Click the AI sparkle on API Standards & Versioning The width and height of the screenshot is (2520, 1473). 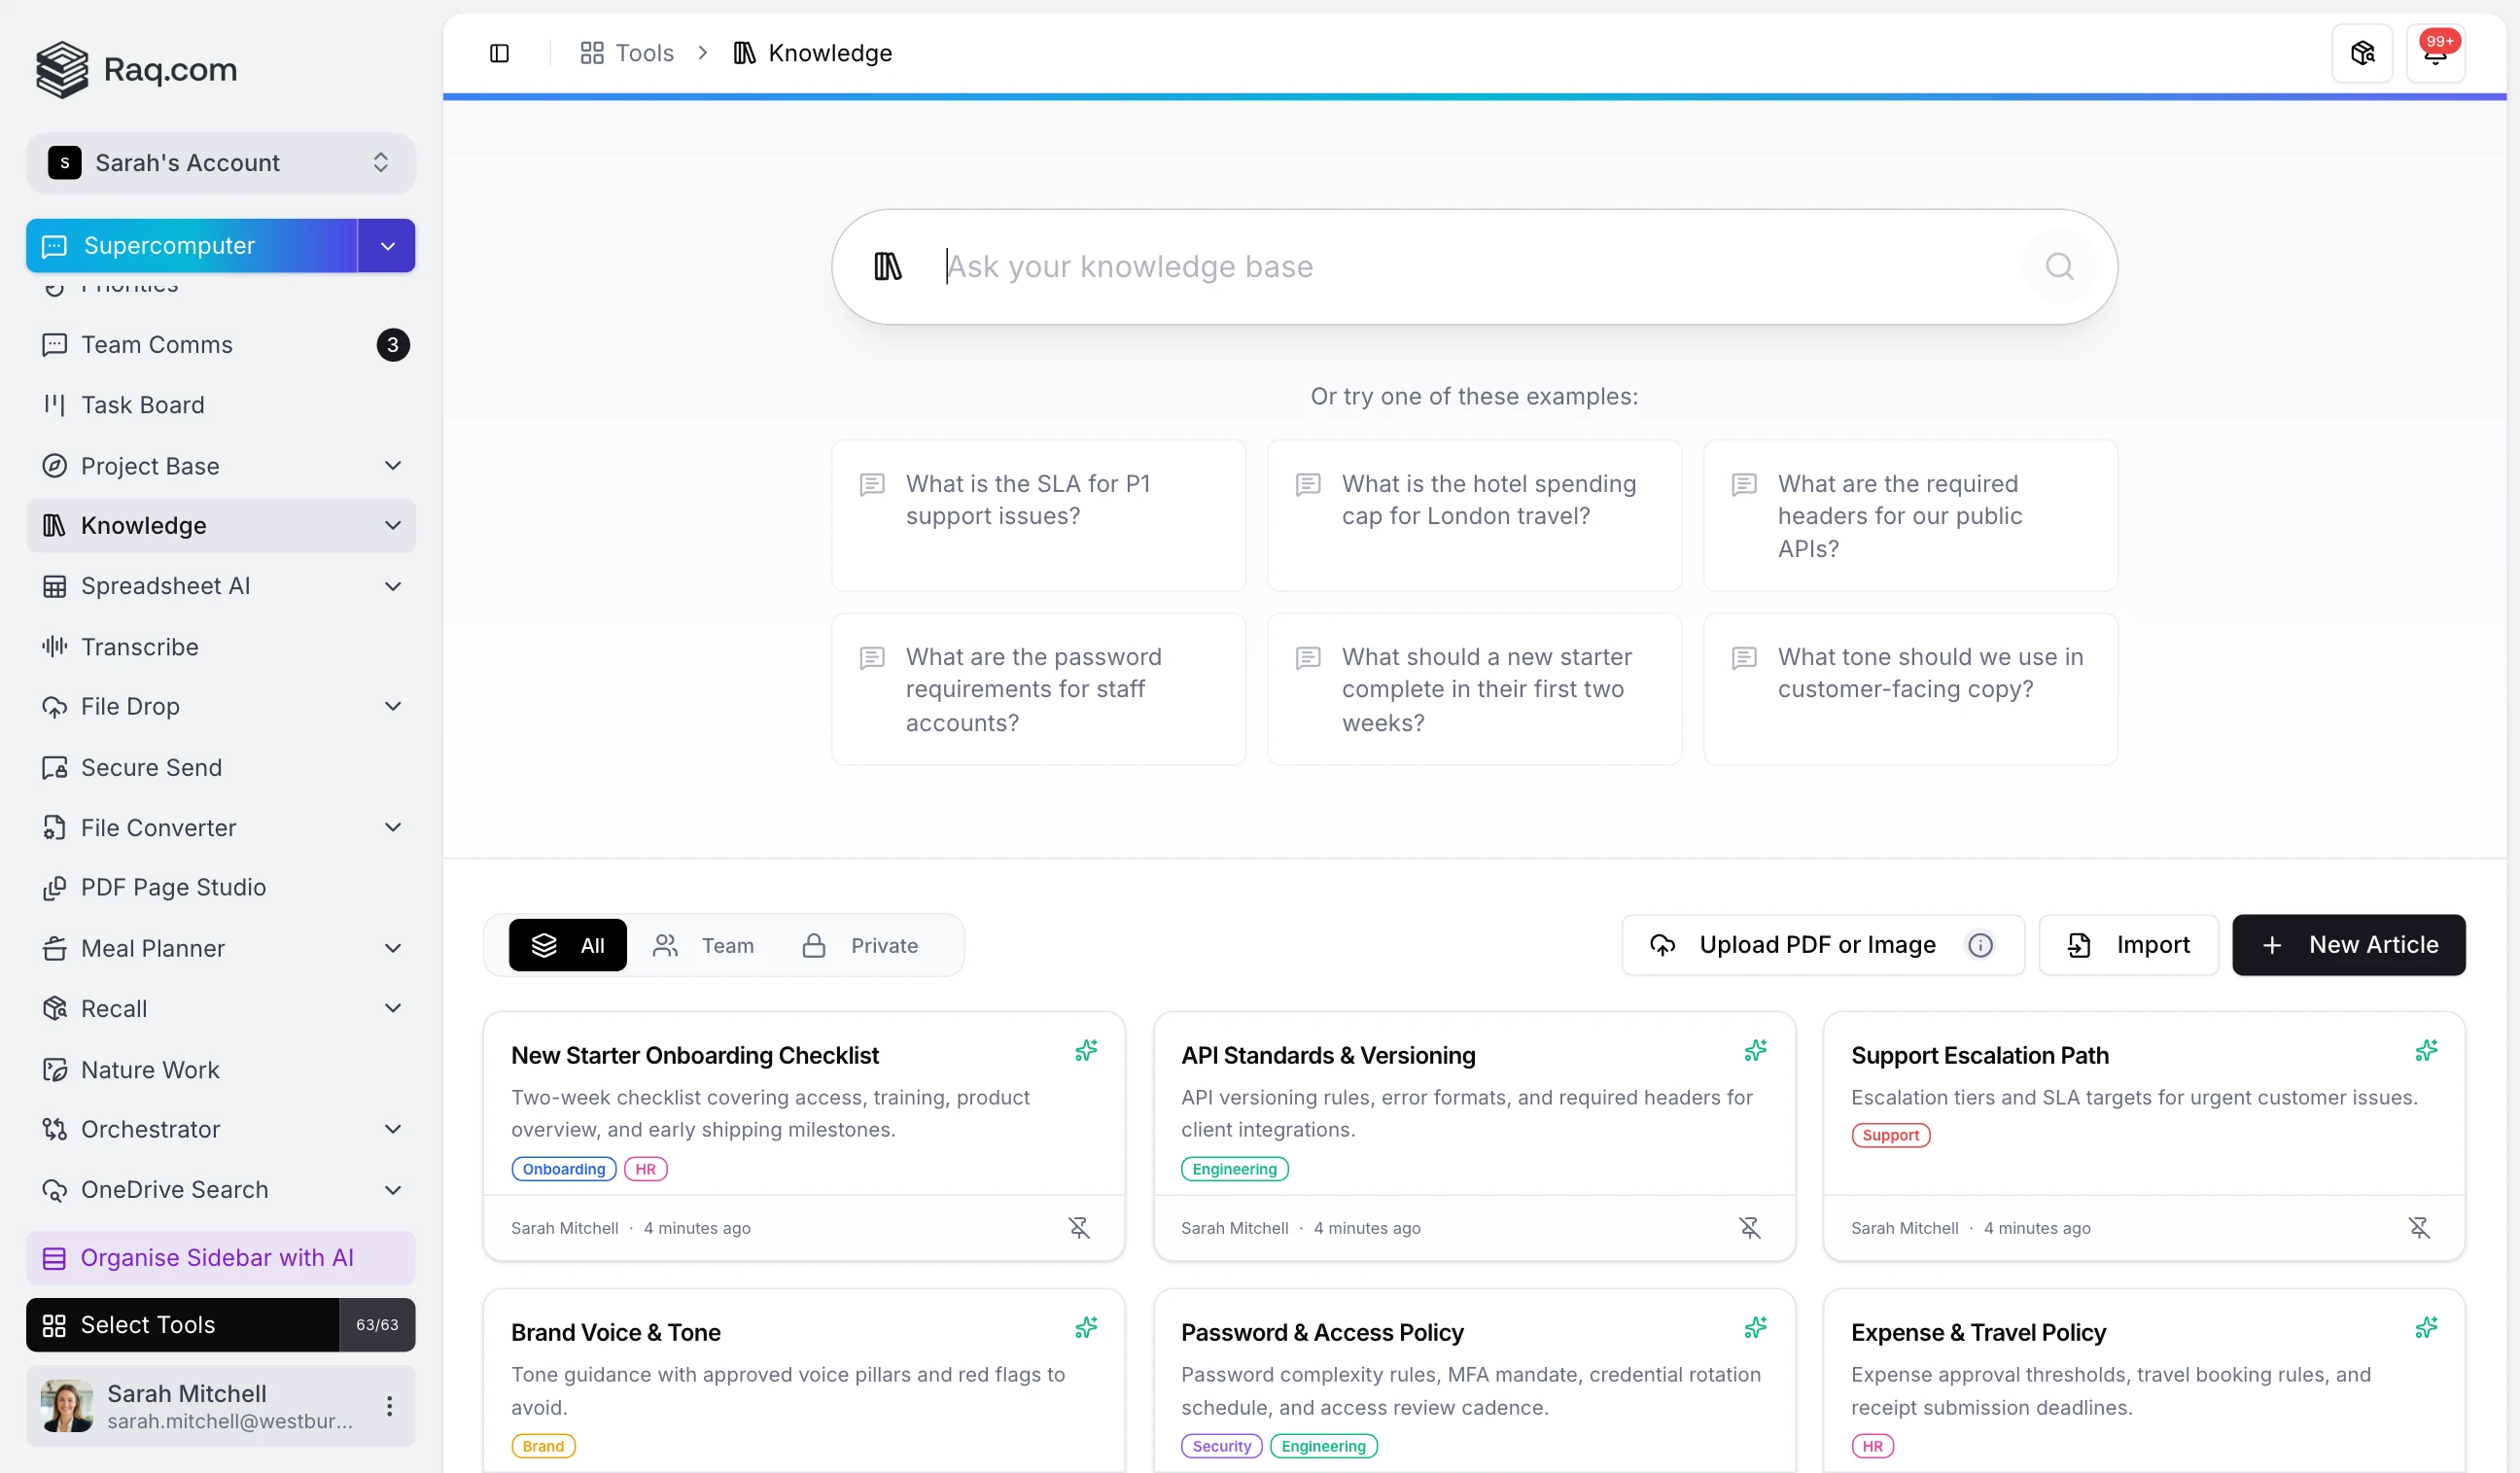point(1755,1050)
